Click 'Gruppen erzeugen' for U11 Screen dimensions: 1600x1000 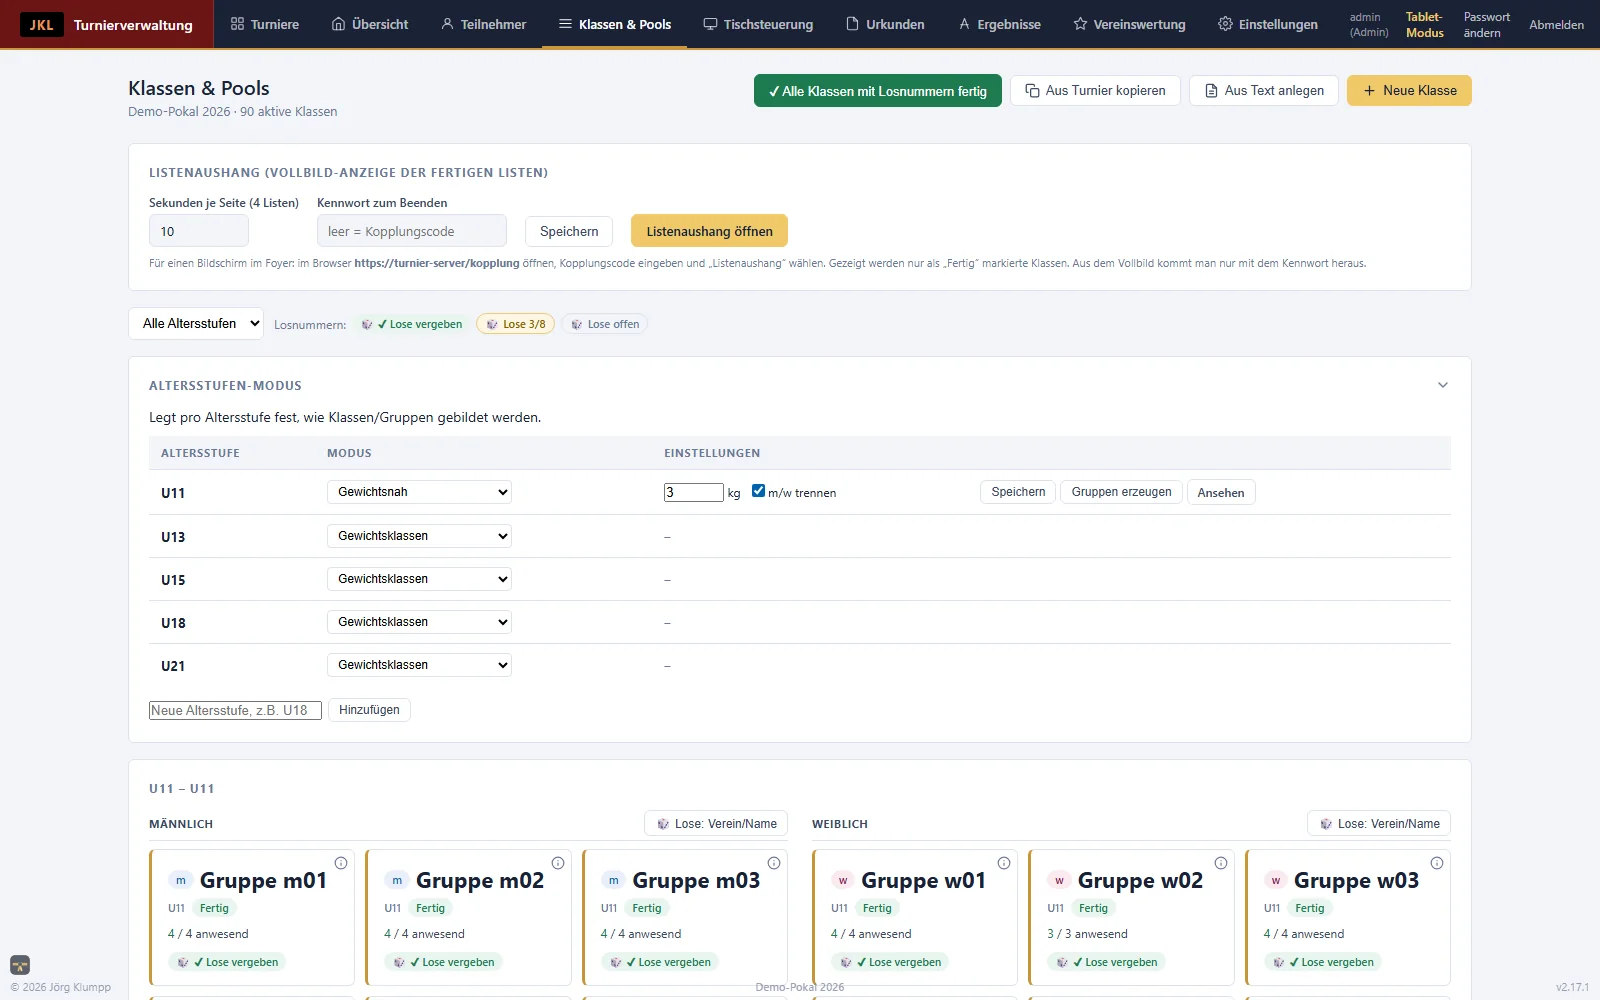point(1121,492)
